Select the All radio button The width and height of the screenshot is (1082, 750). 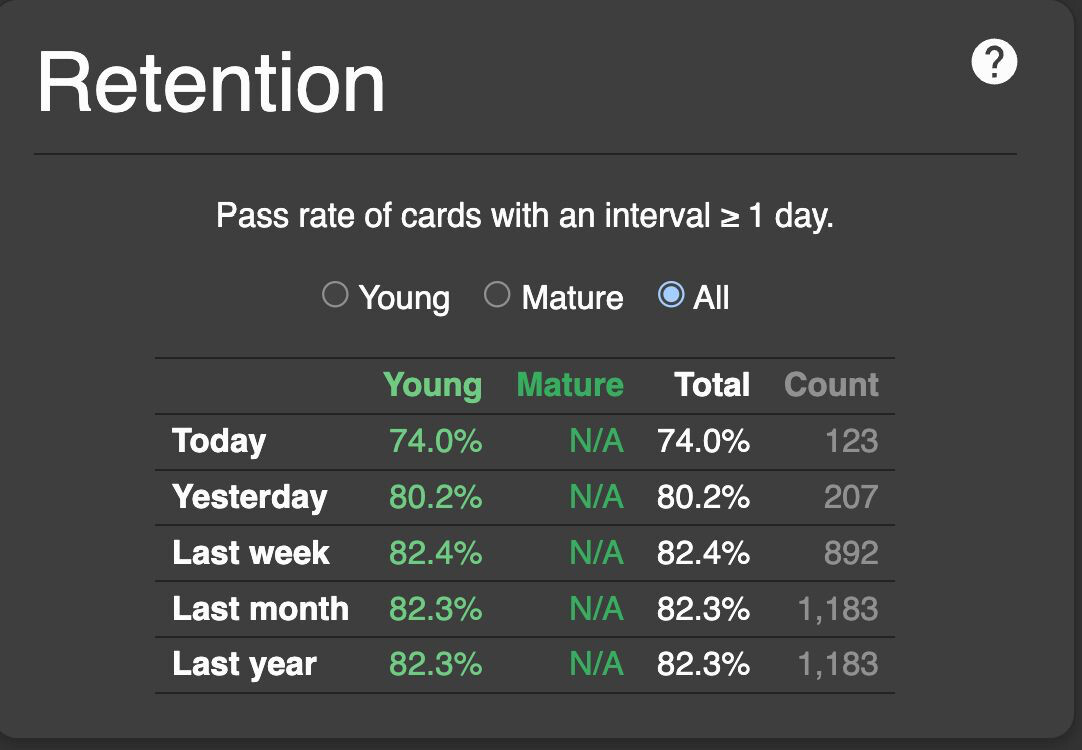pyautogui.click(x=670, y=295)
